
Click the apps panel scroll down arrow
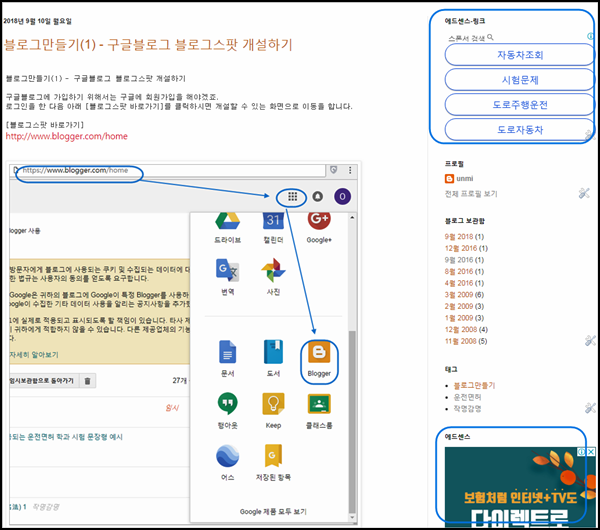tap(352, 518)
